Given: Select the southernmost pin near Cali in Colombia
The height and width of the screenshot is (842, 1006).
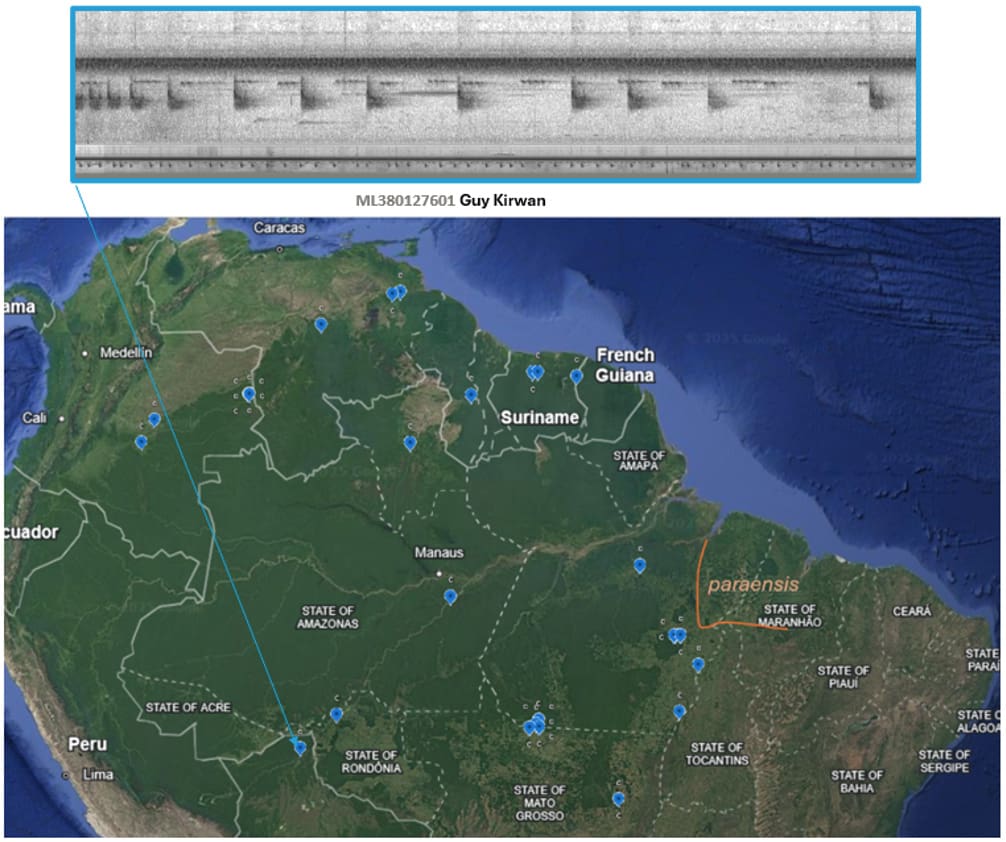Looking at the screenshot, I should [141, 441].
